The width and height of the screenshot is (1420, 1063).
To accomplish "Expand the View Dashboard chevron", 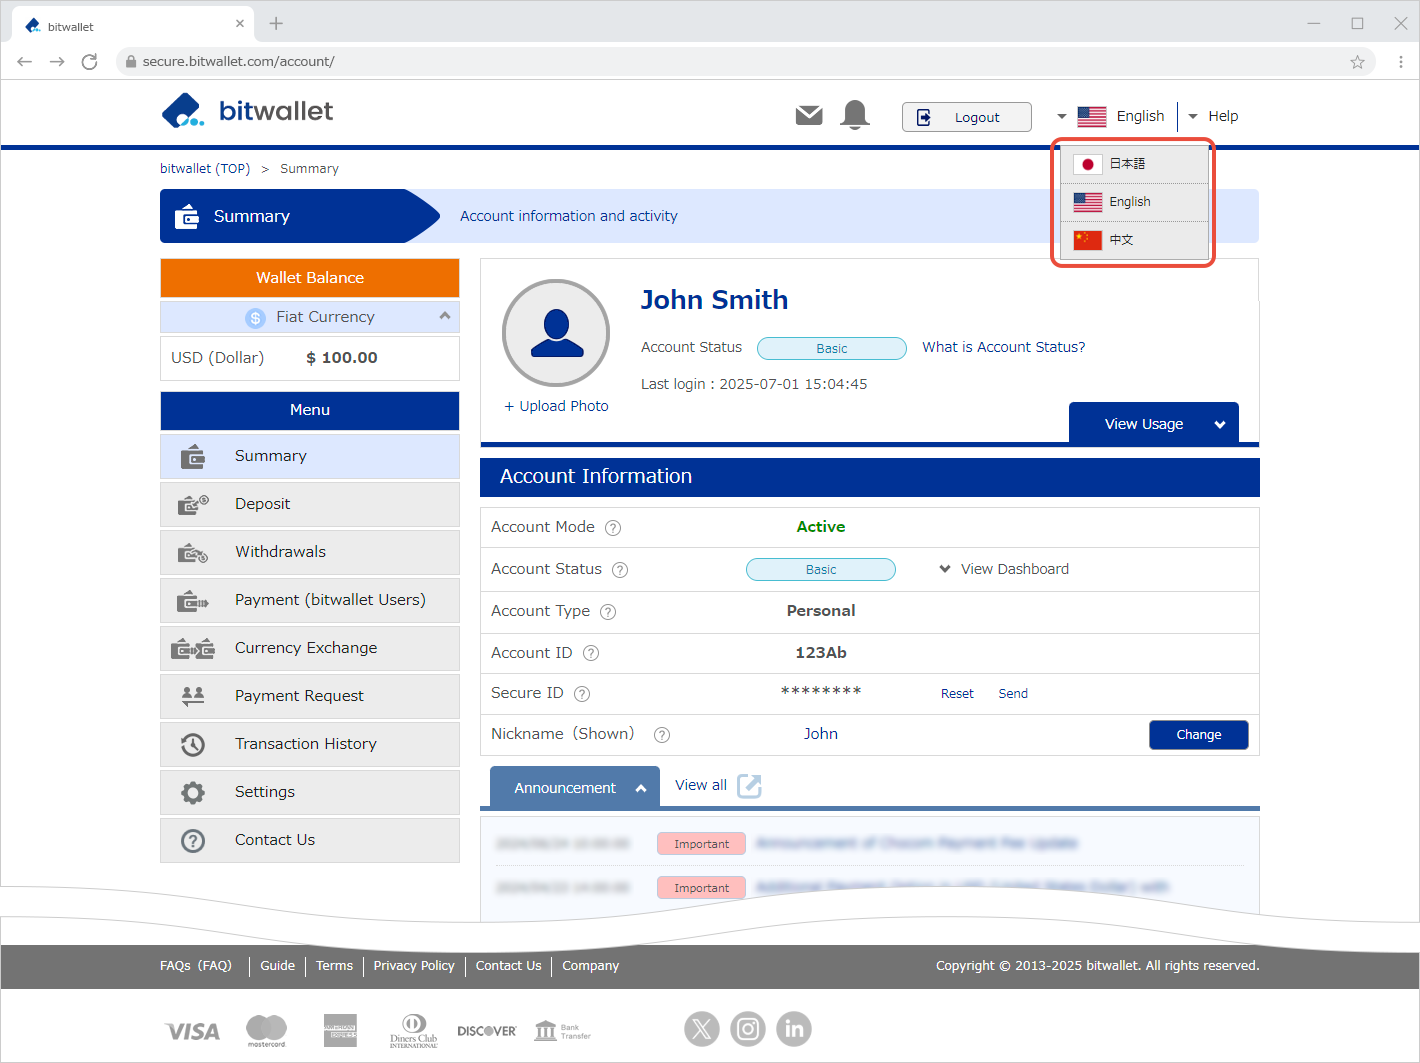I will [x=945, y=569].
